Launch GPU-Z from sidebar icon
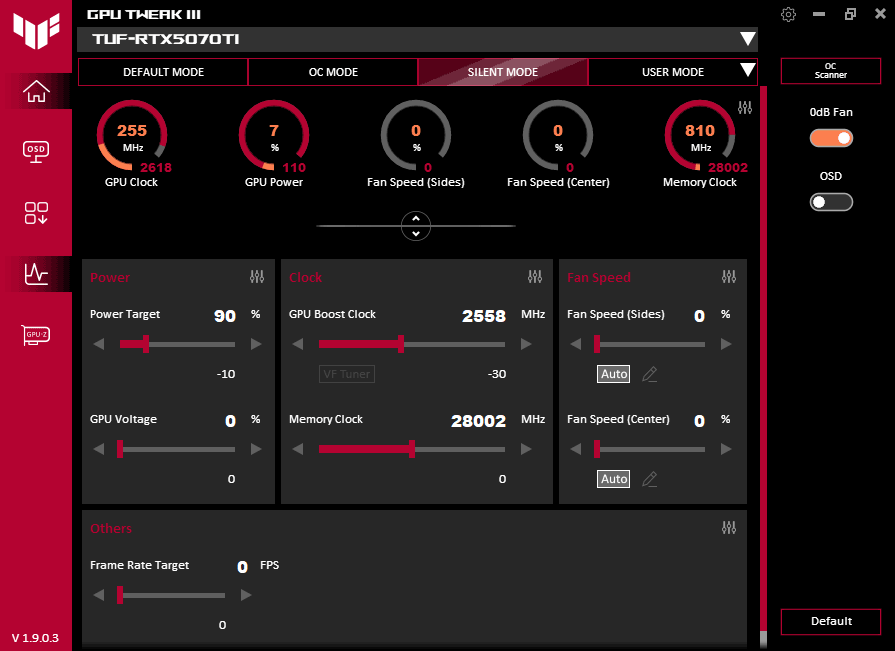 [36, 334]
